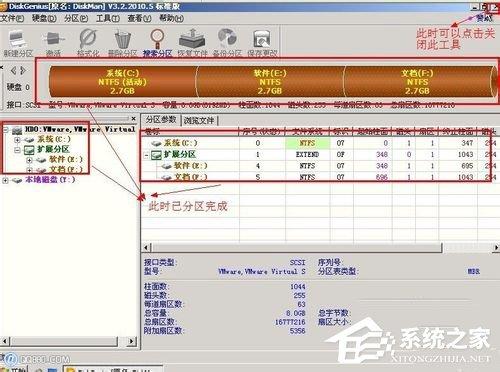Click the 卷标 column header

point(190,132)
